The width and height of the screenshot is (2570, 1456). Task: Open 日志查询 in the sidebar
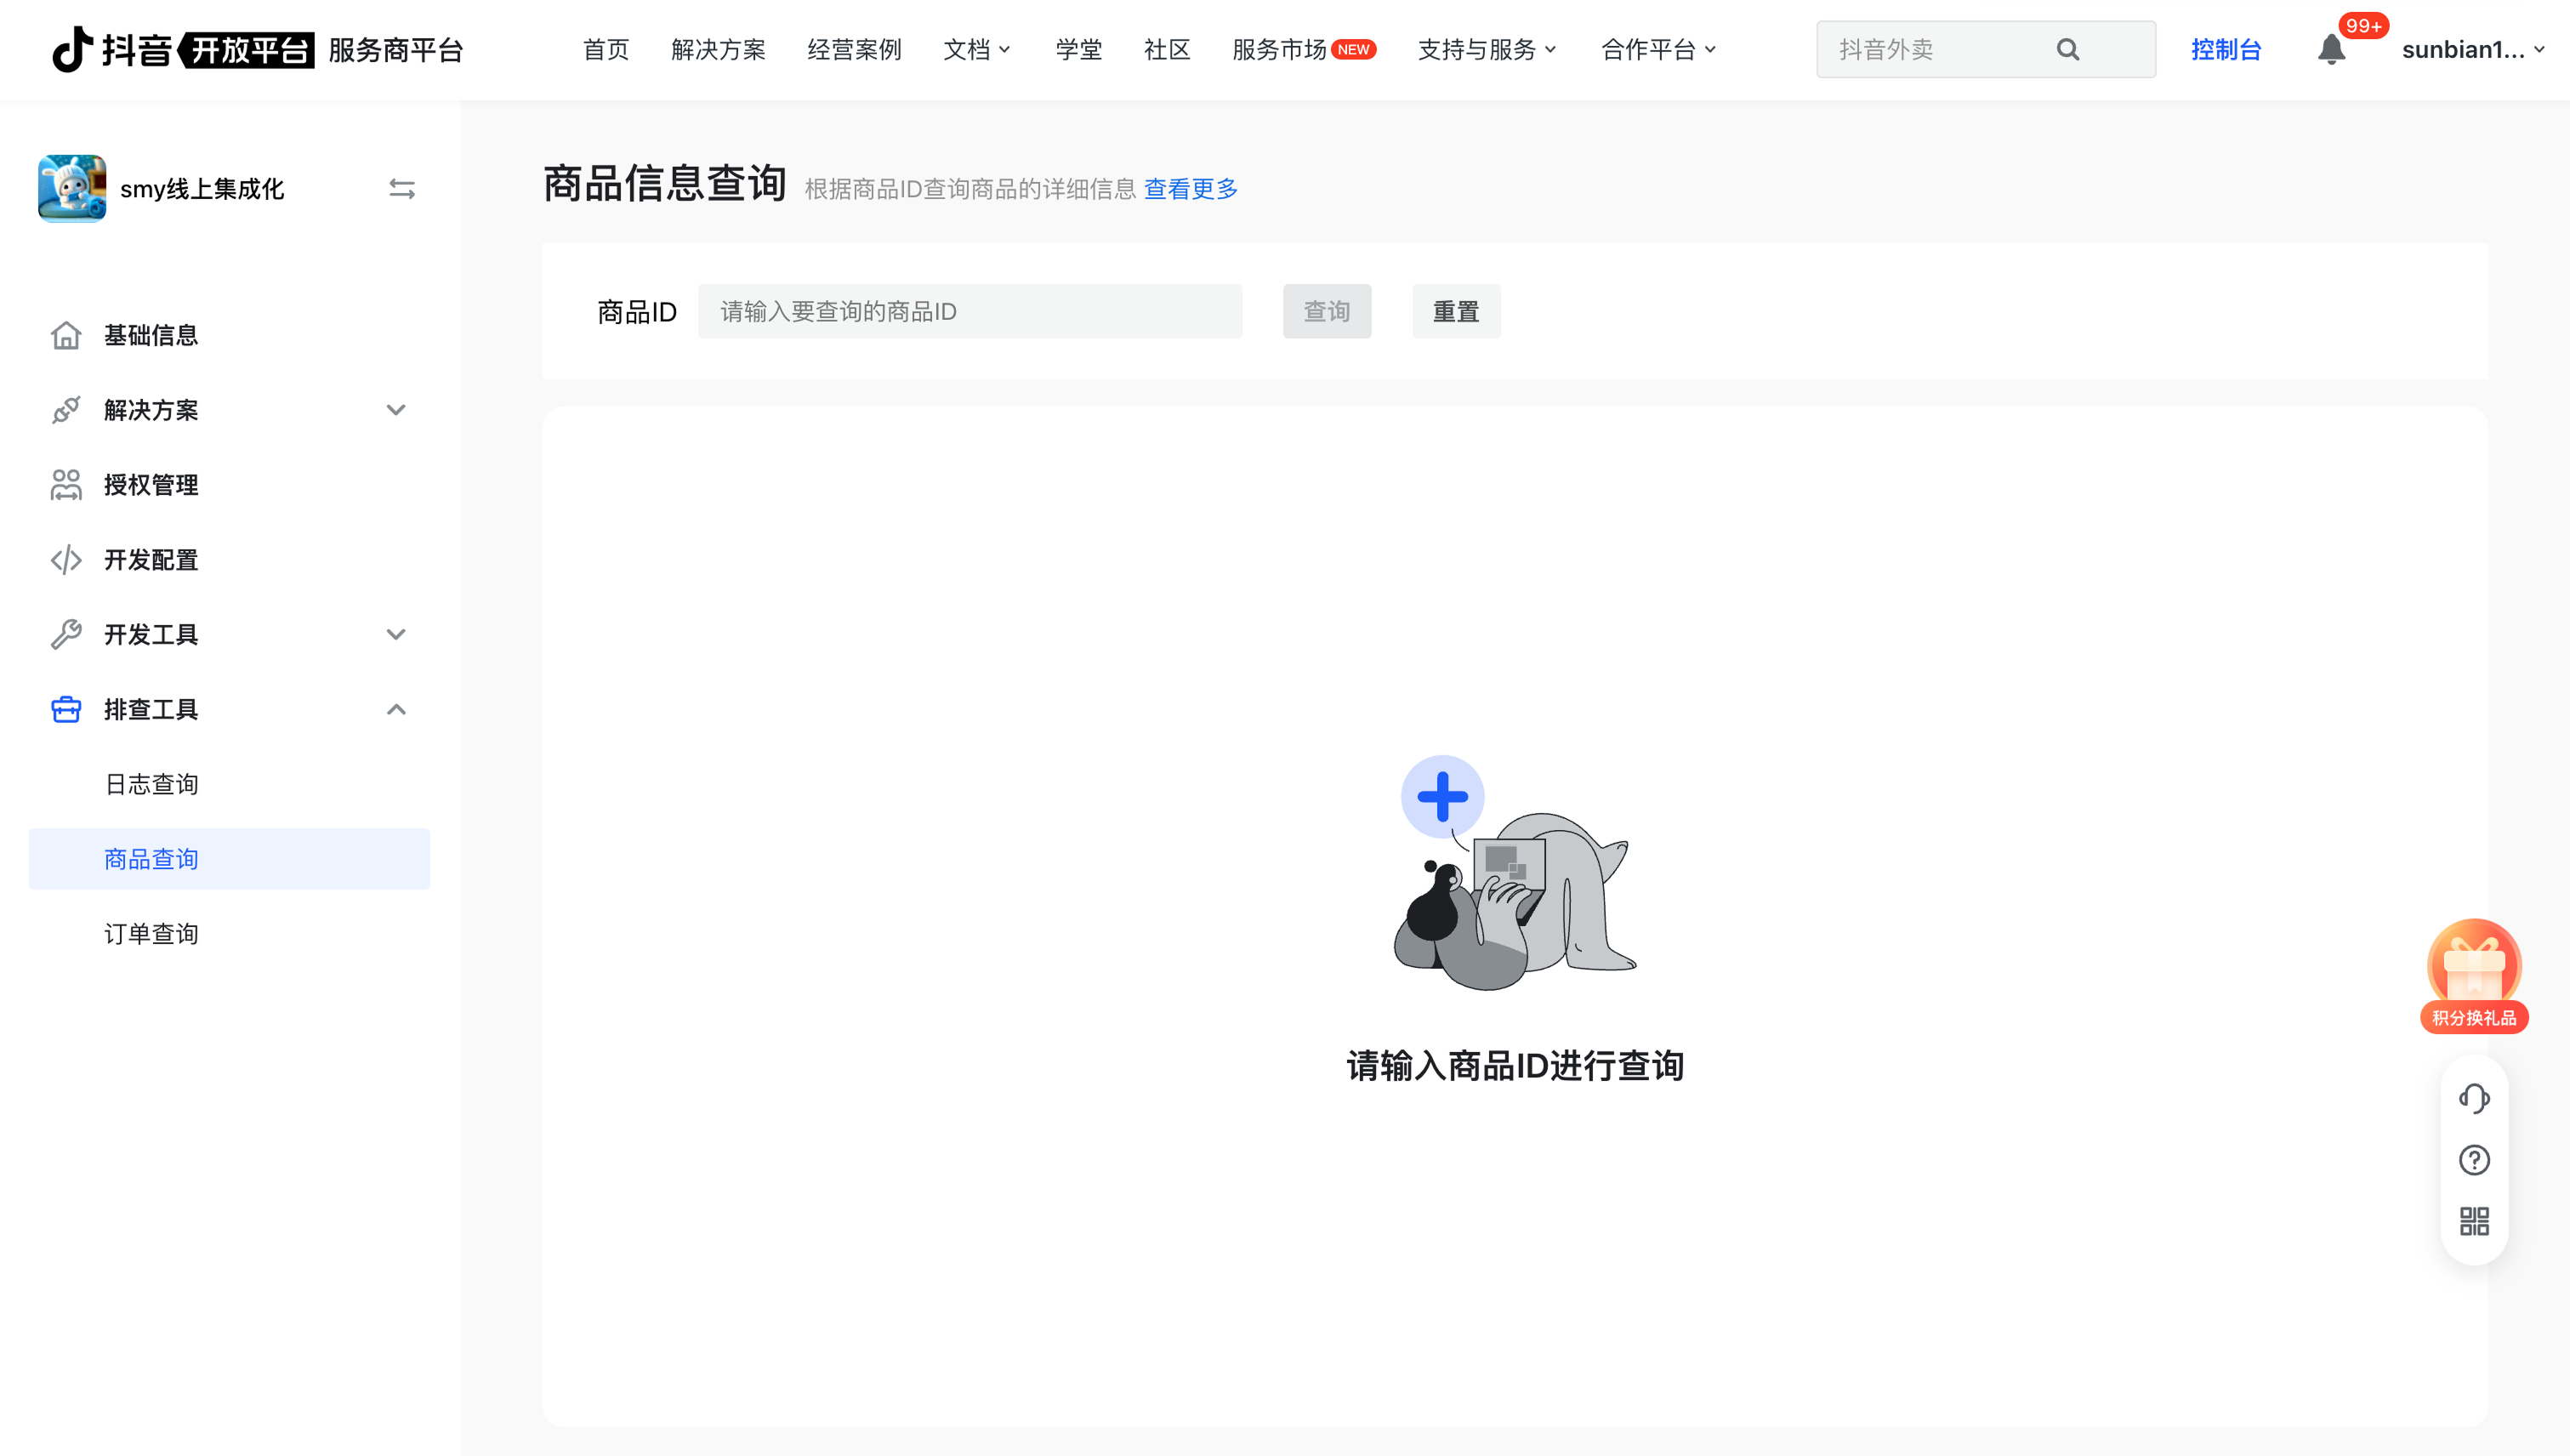tap(151, 784)
